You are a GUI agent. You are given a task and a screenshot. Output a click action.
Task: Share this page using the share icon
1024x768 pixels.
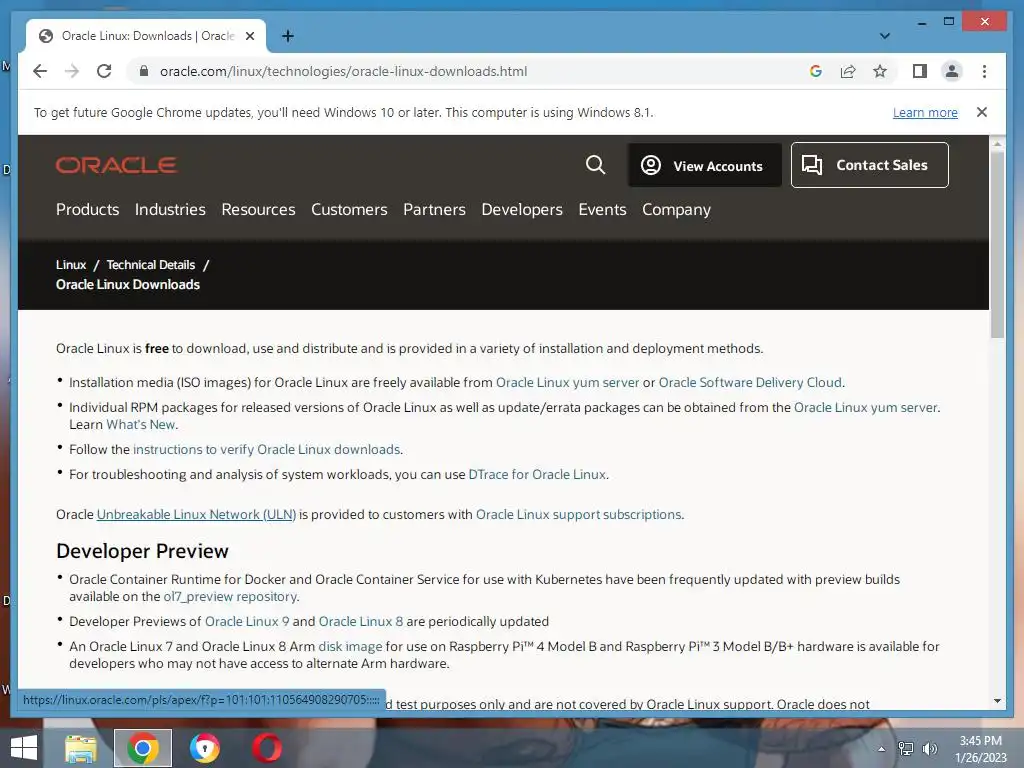[848, 71]
